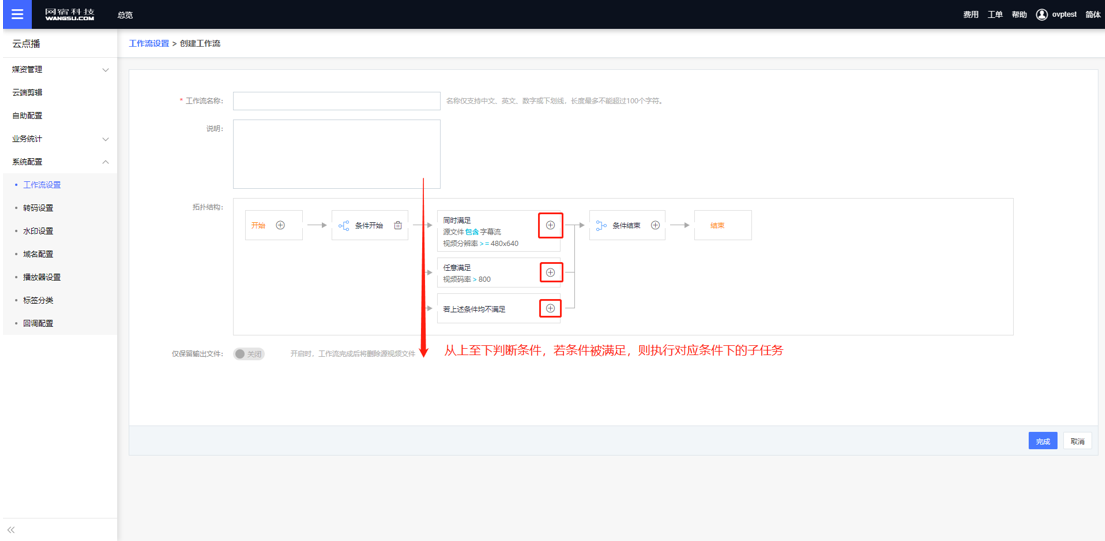Add subtask under the 任意满足 condition

coord(550,272)
